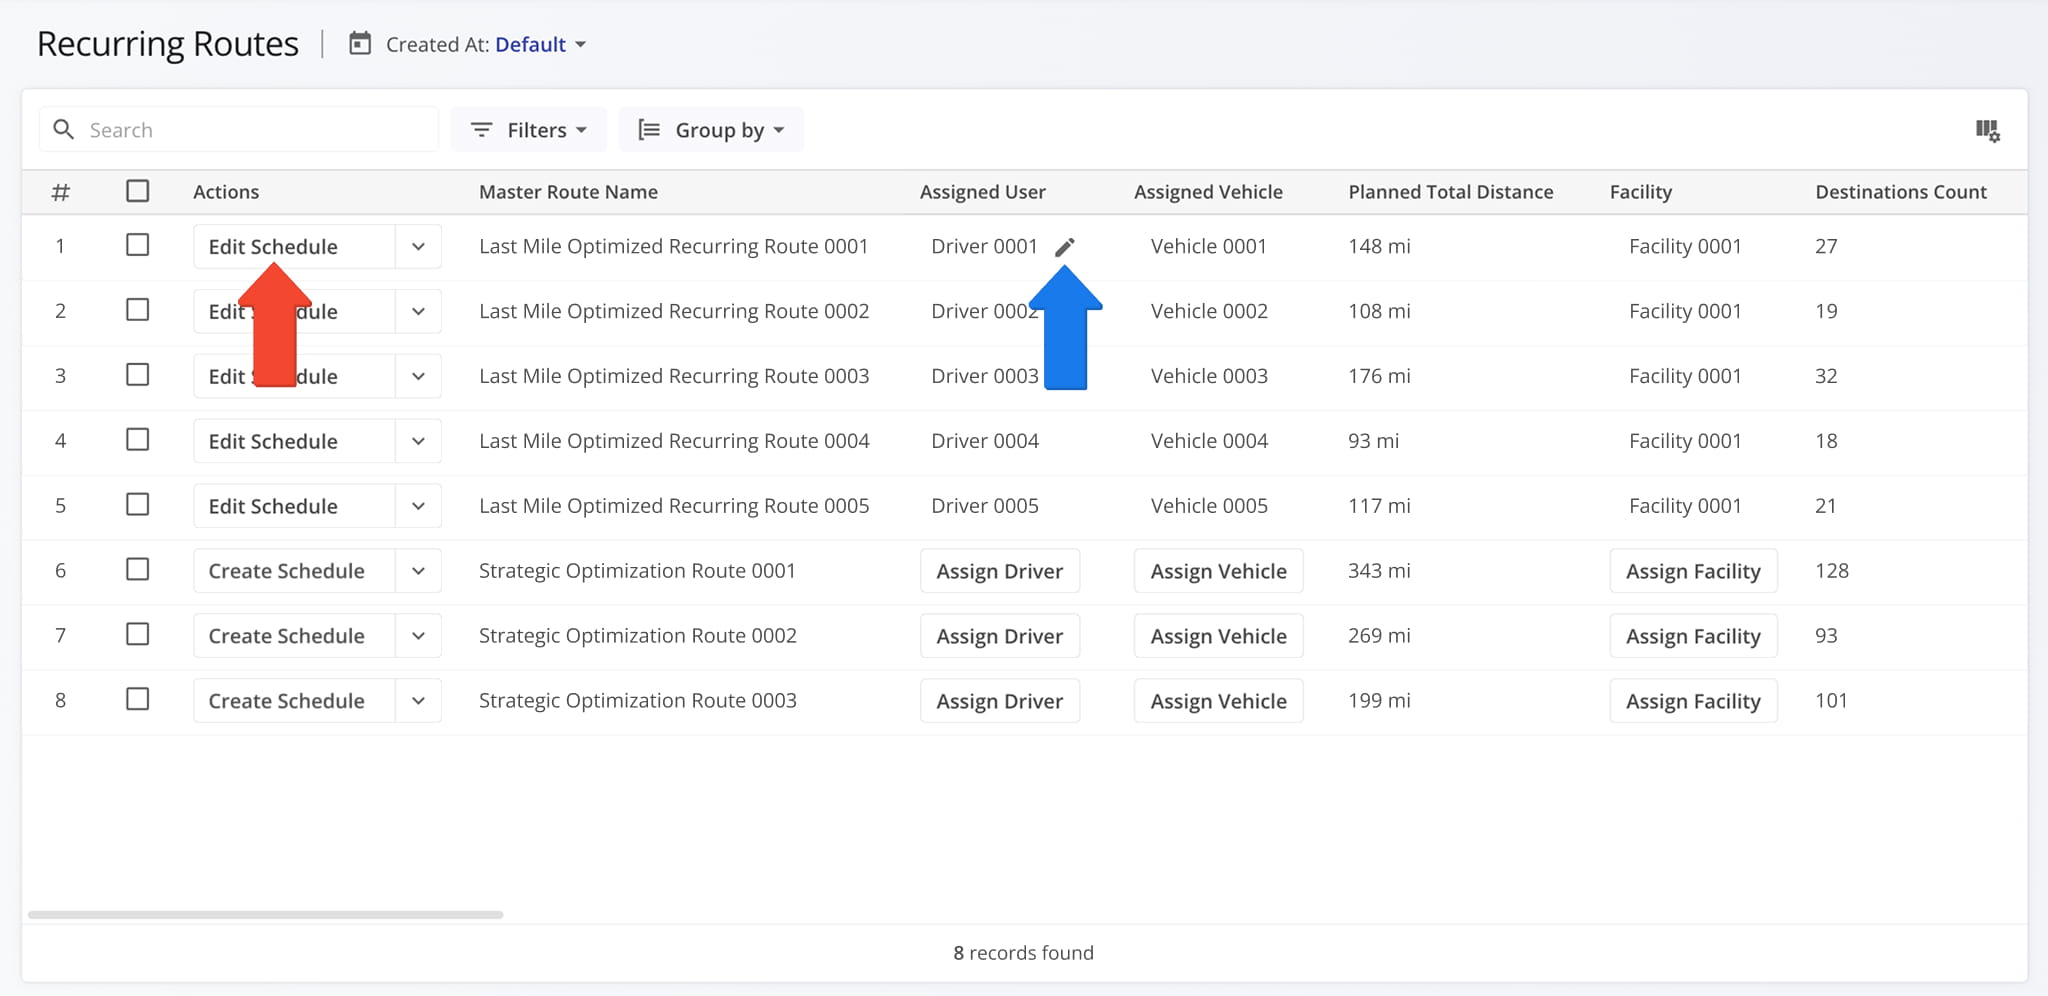This screenshot has width=2048, height=996.
Task: Assign Driver to Strategic Optimization Route 0001
Action: [x=999, y=570]
